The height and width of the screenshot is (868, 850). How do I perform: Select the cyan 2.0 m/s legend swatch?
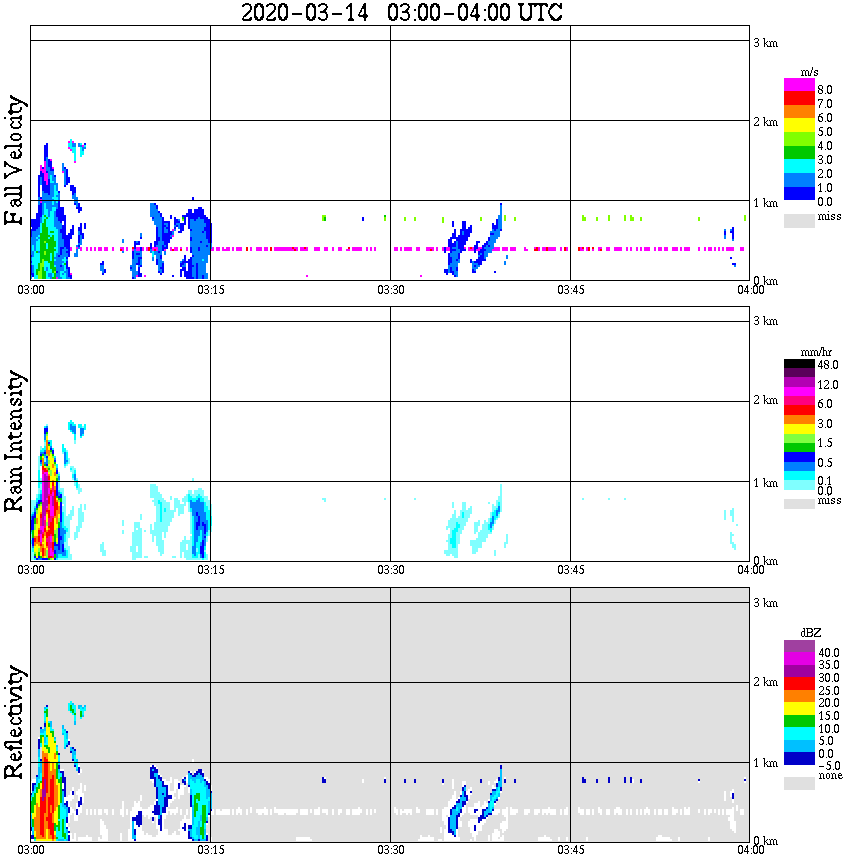click(x=799, y=166)
